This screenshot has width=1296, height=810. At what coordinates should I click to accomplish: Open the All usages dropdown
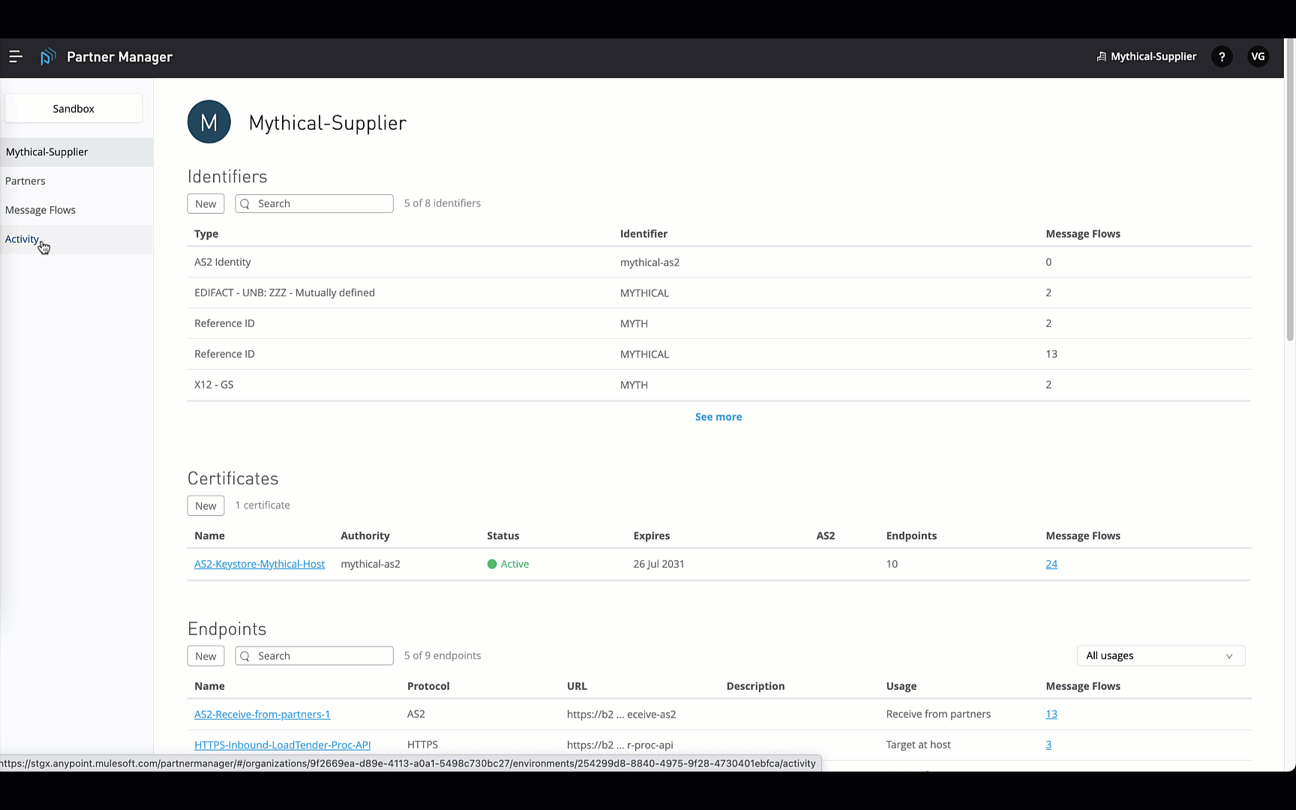[1160, 656]
